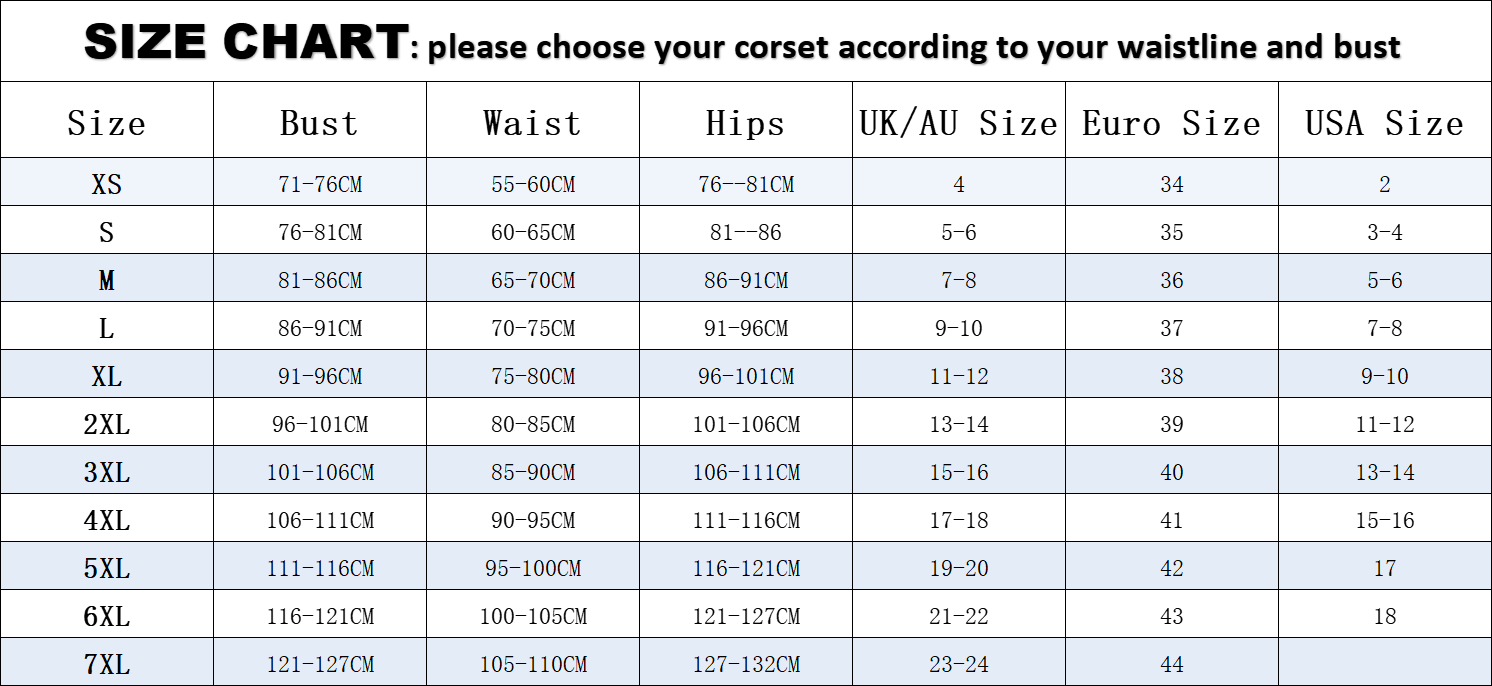Click the USA Size column header
The width and height of the screenshot is (1492, 686).
pos(1384,123)
